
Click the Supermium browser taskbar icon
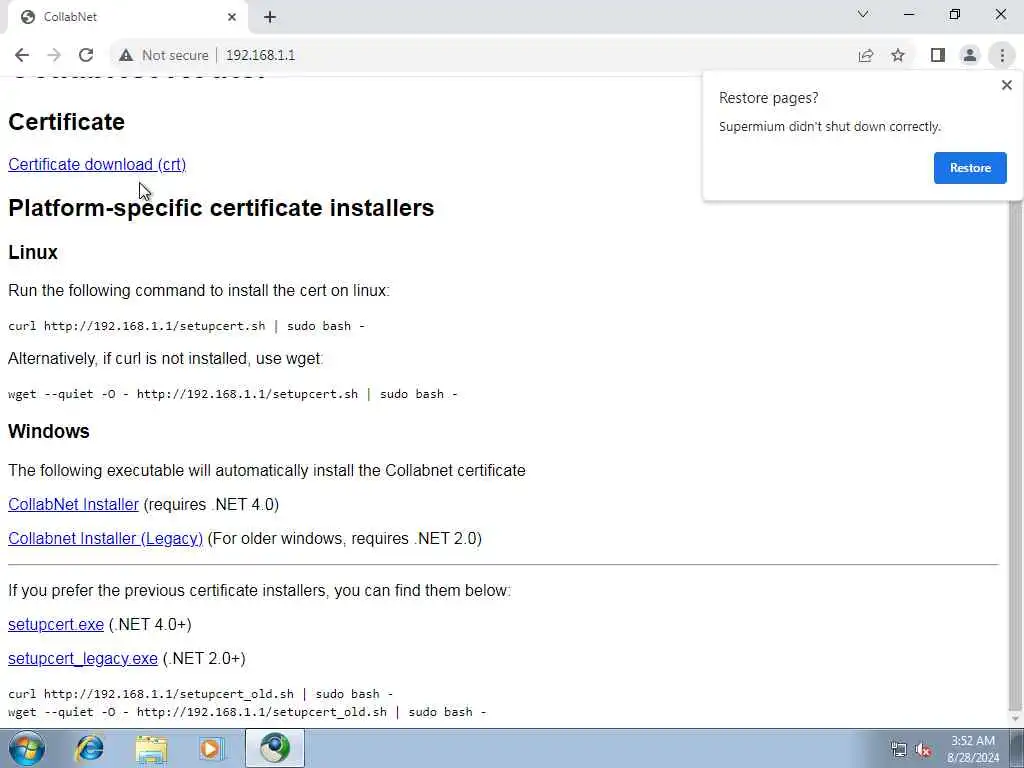tap(274, 748)
